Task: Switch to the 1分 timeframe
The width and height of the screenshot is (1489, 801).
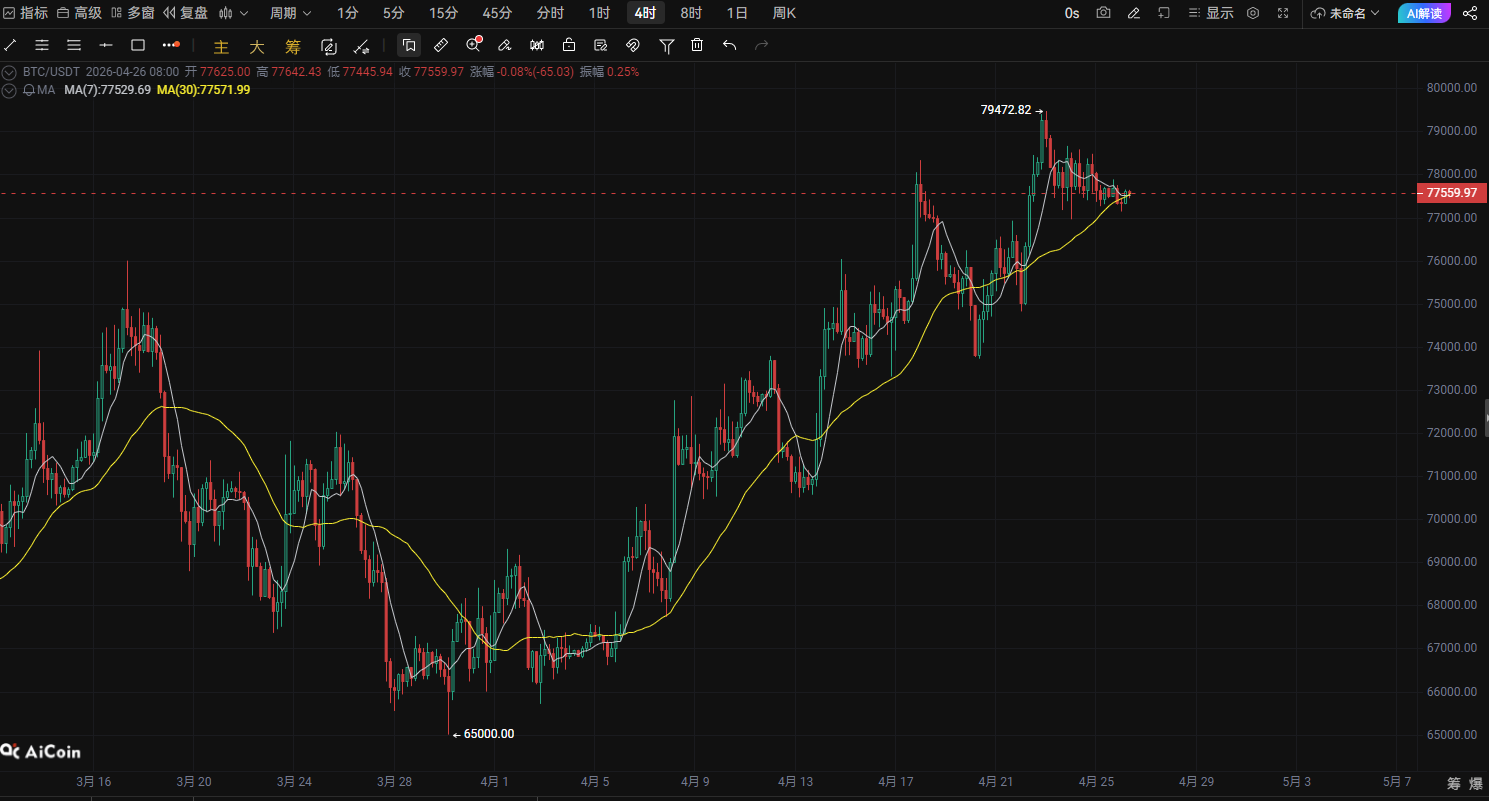Action: pos(347,13)
